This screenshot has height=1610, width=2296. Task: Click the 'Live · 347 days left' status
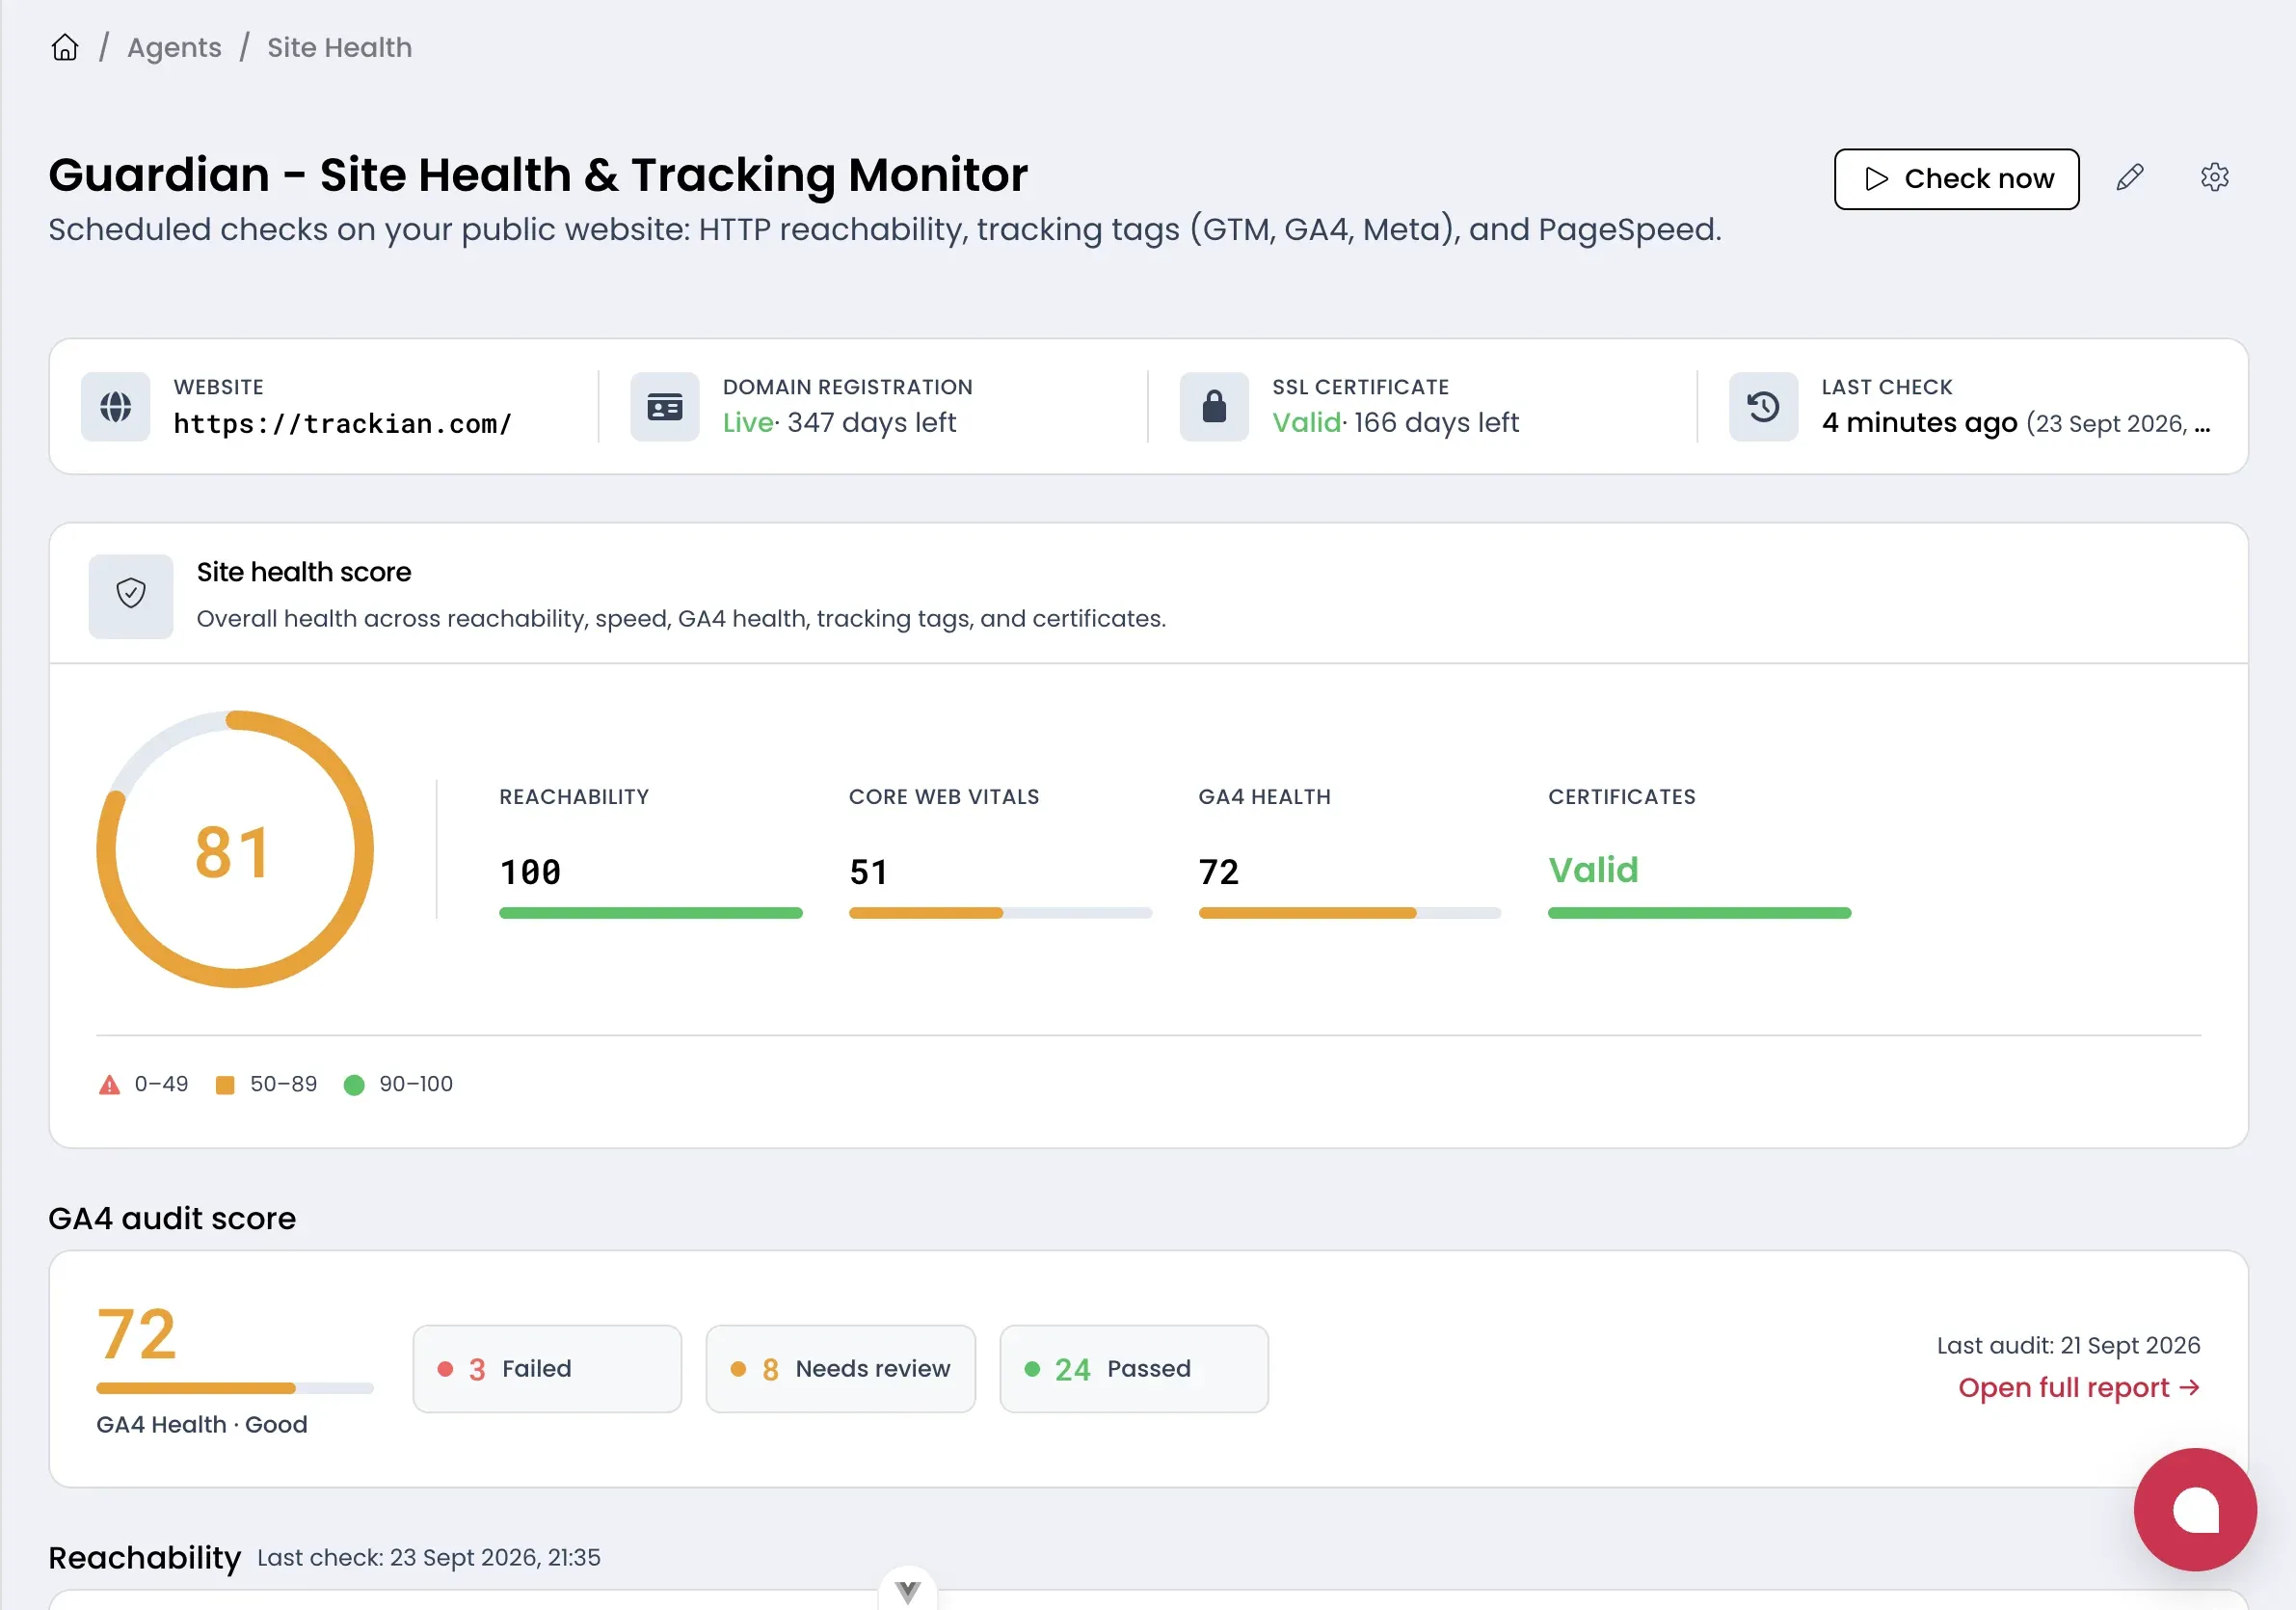[839, 423]
